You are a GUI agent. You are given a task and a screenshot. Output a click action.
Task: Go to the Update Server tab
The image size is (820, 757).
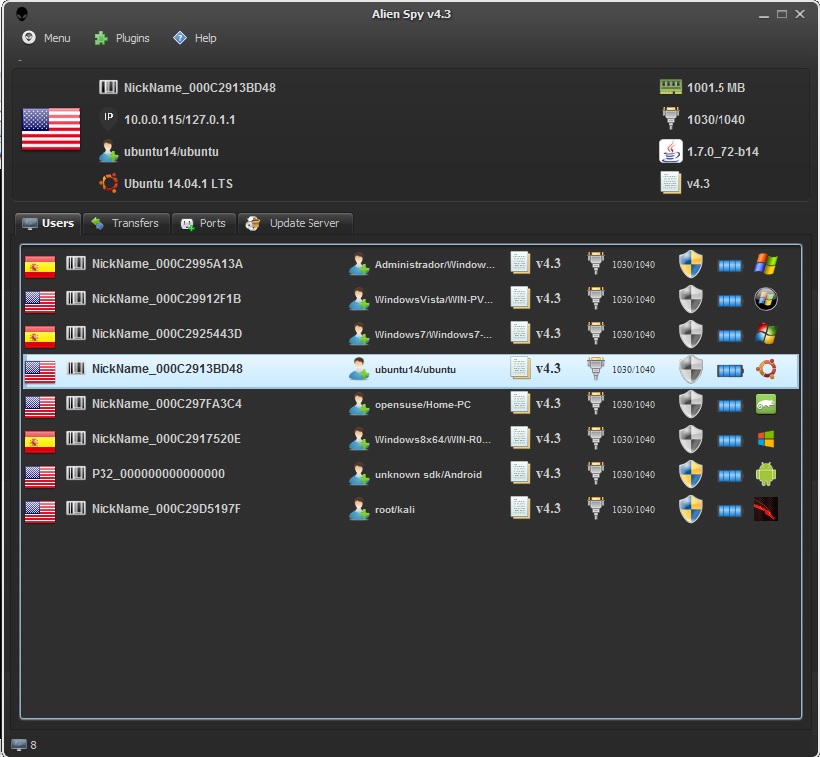tap(295, 223)
